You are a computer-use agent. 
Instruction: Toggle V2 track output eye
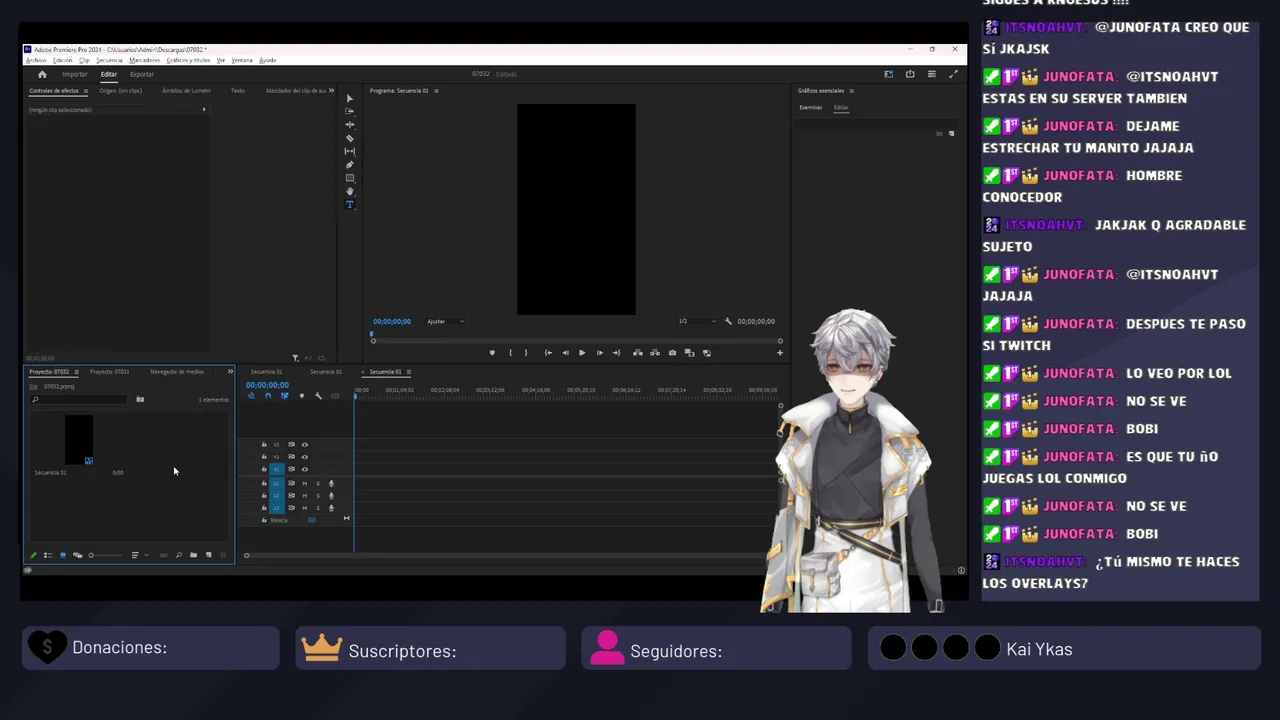point(305,457)
